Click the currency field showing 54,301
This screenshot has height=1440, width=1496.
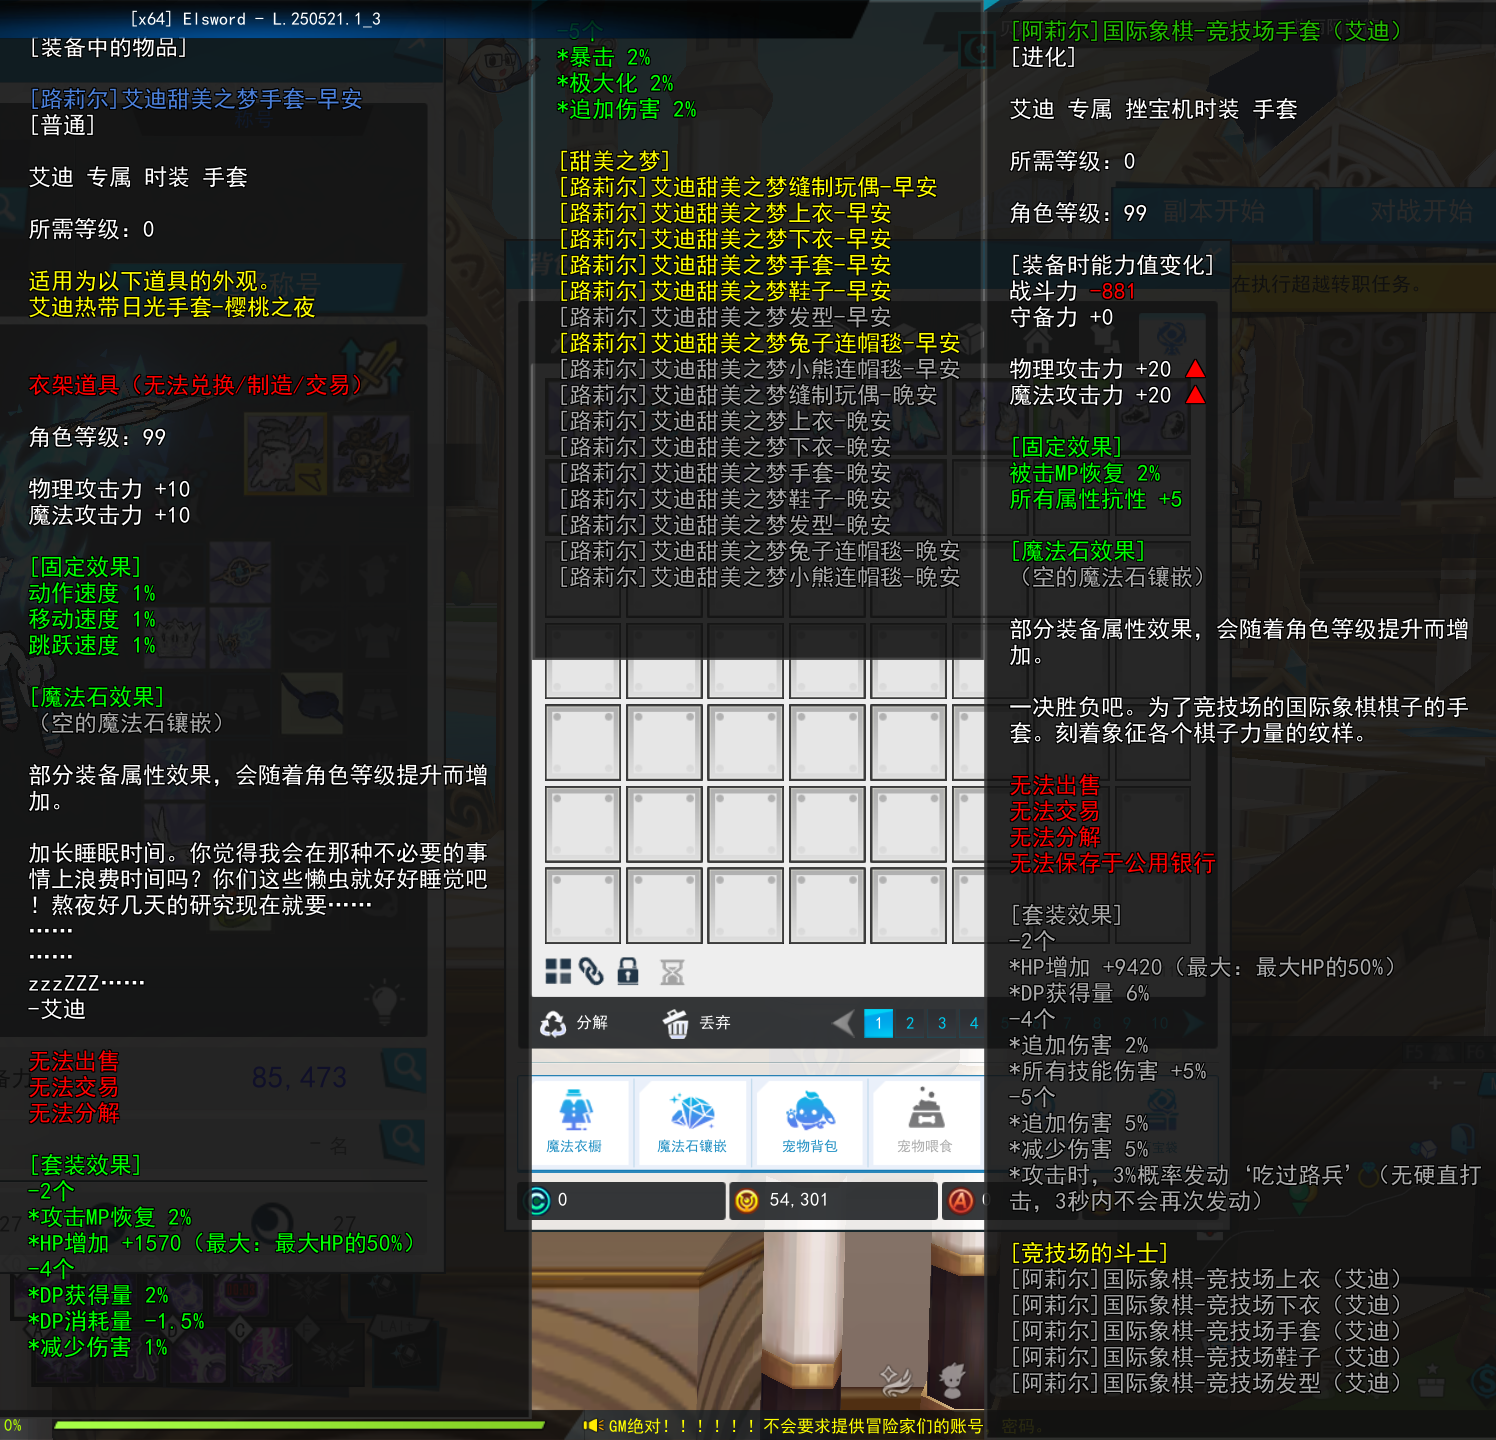tap(833, 1200)
